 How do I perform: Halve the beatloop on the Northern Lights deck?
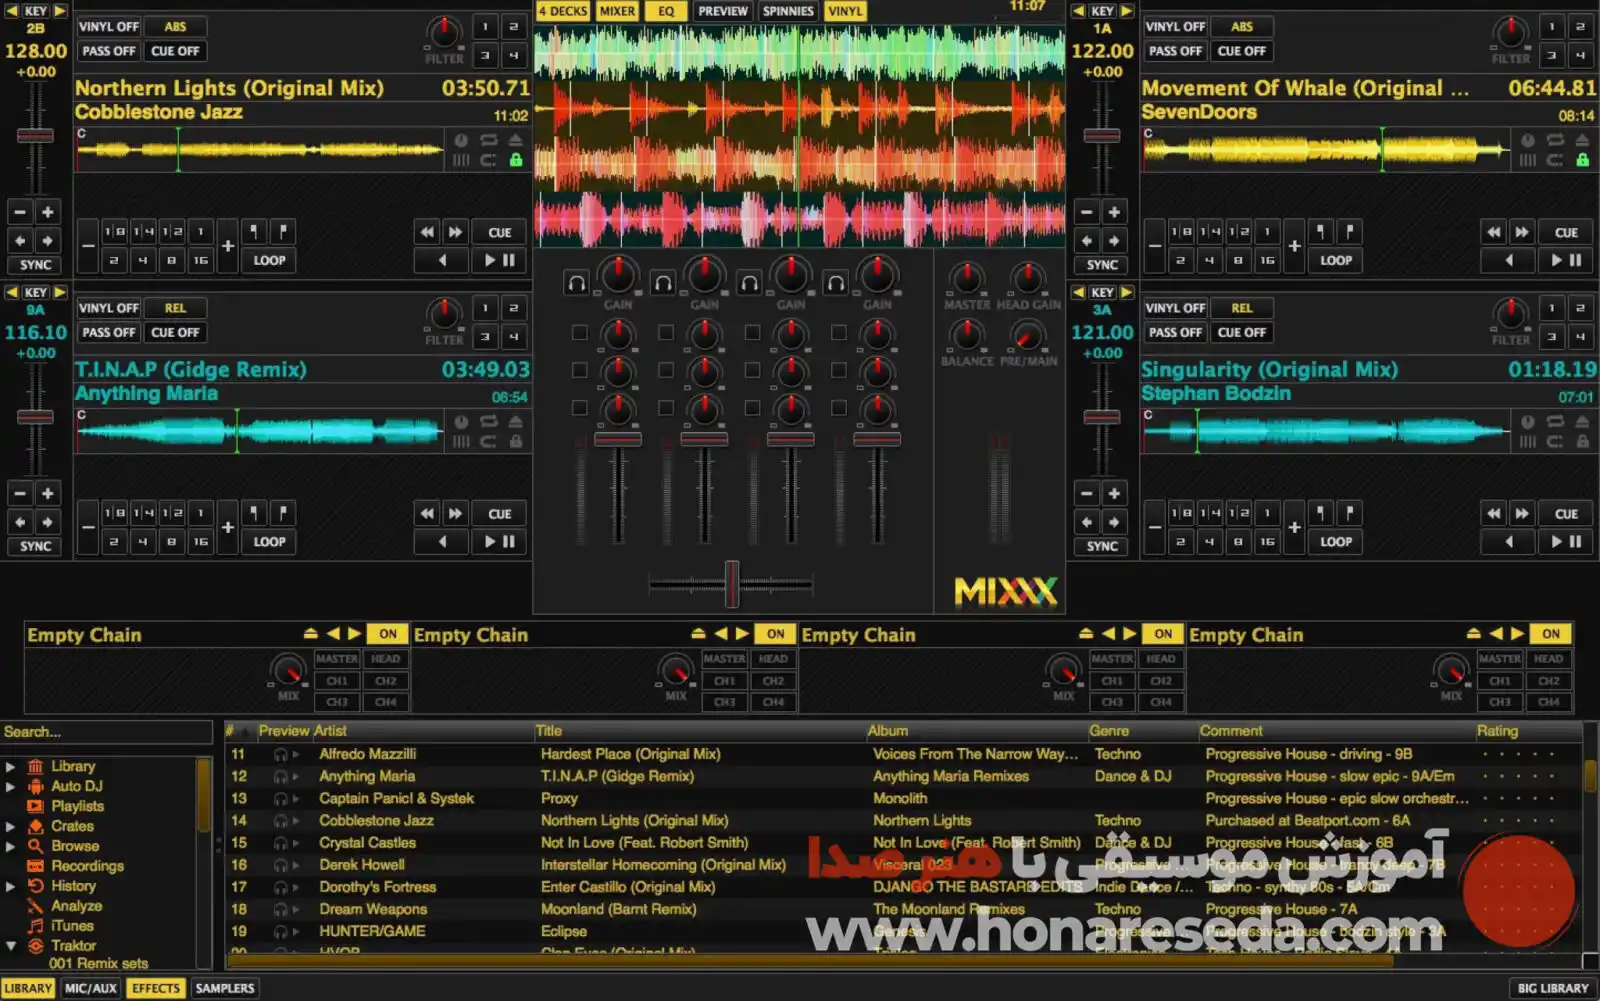click(x=88, y=245)
